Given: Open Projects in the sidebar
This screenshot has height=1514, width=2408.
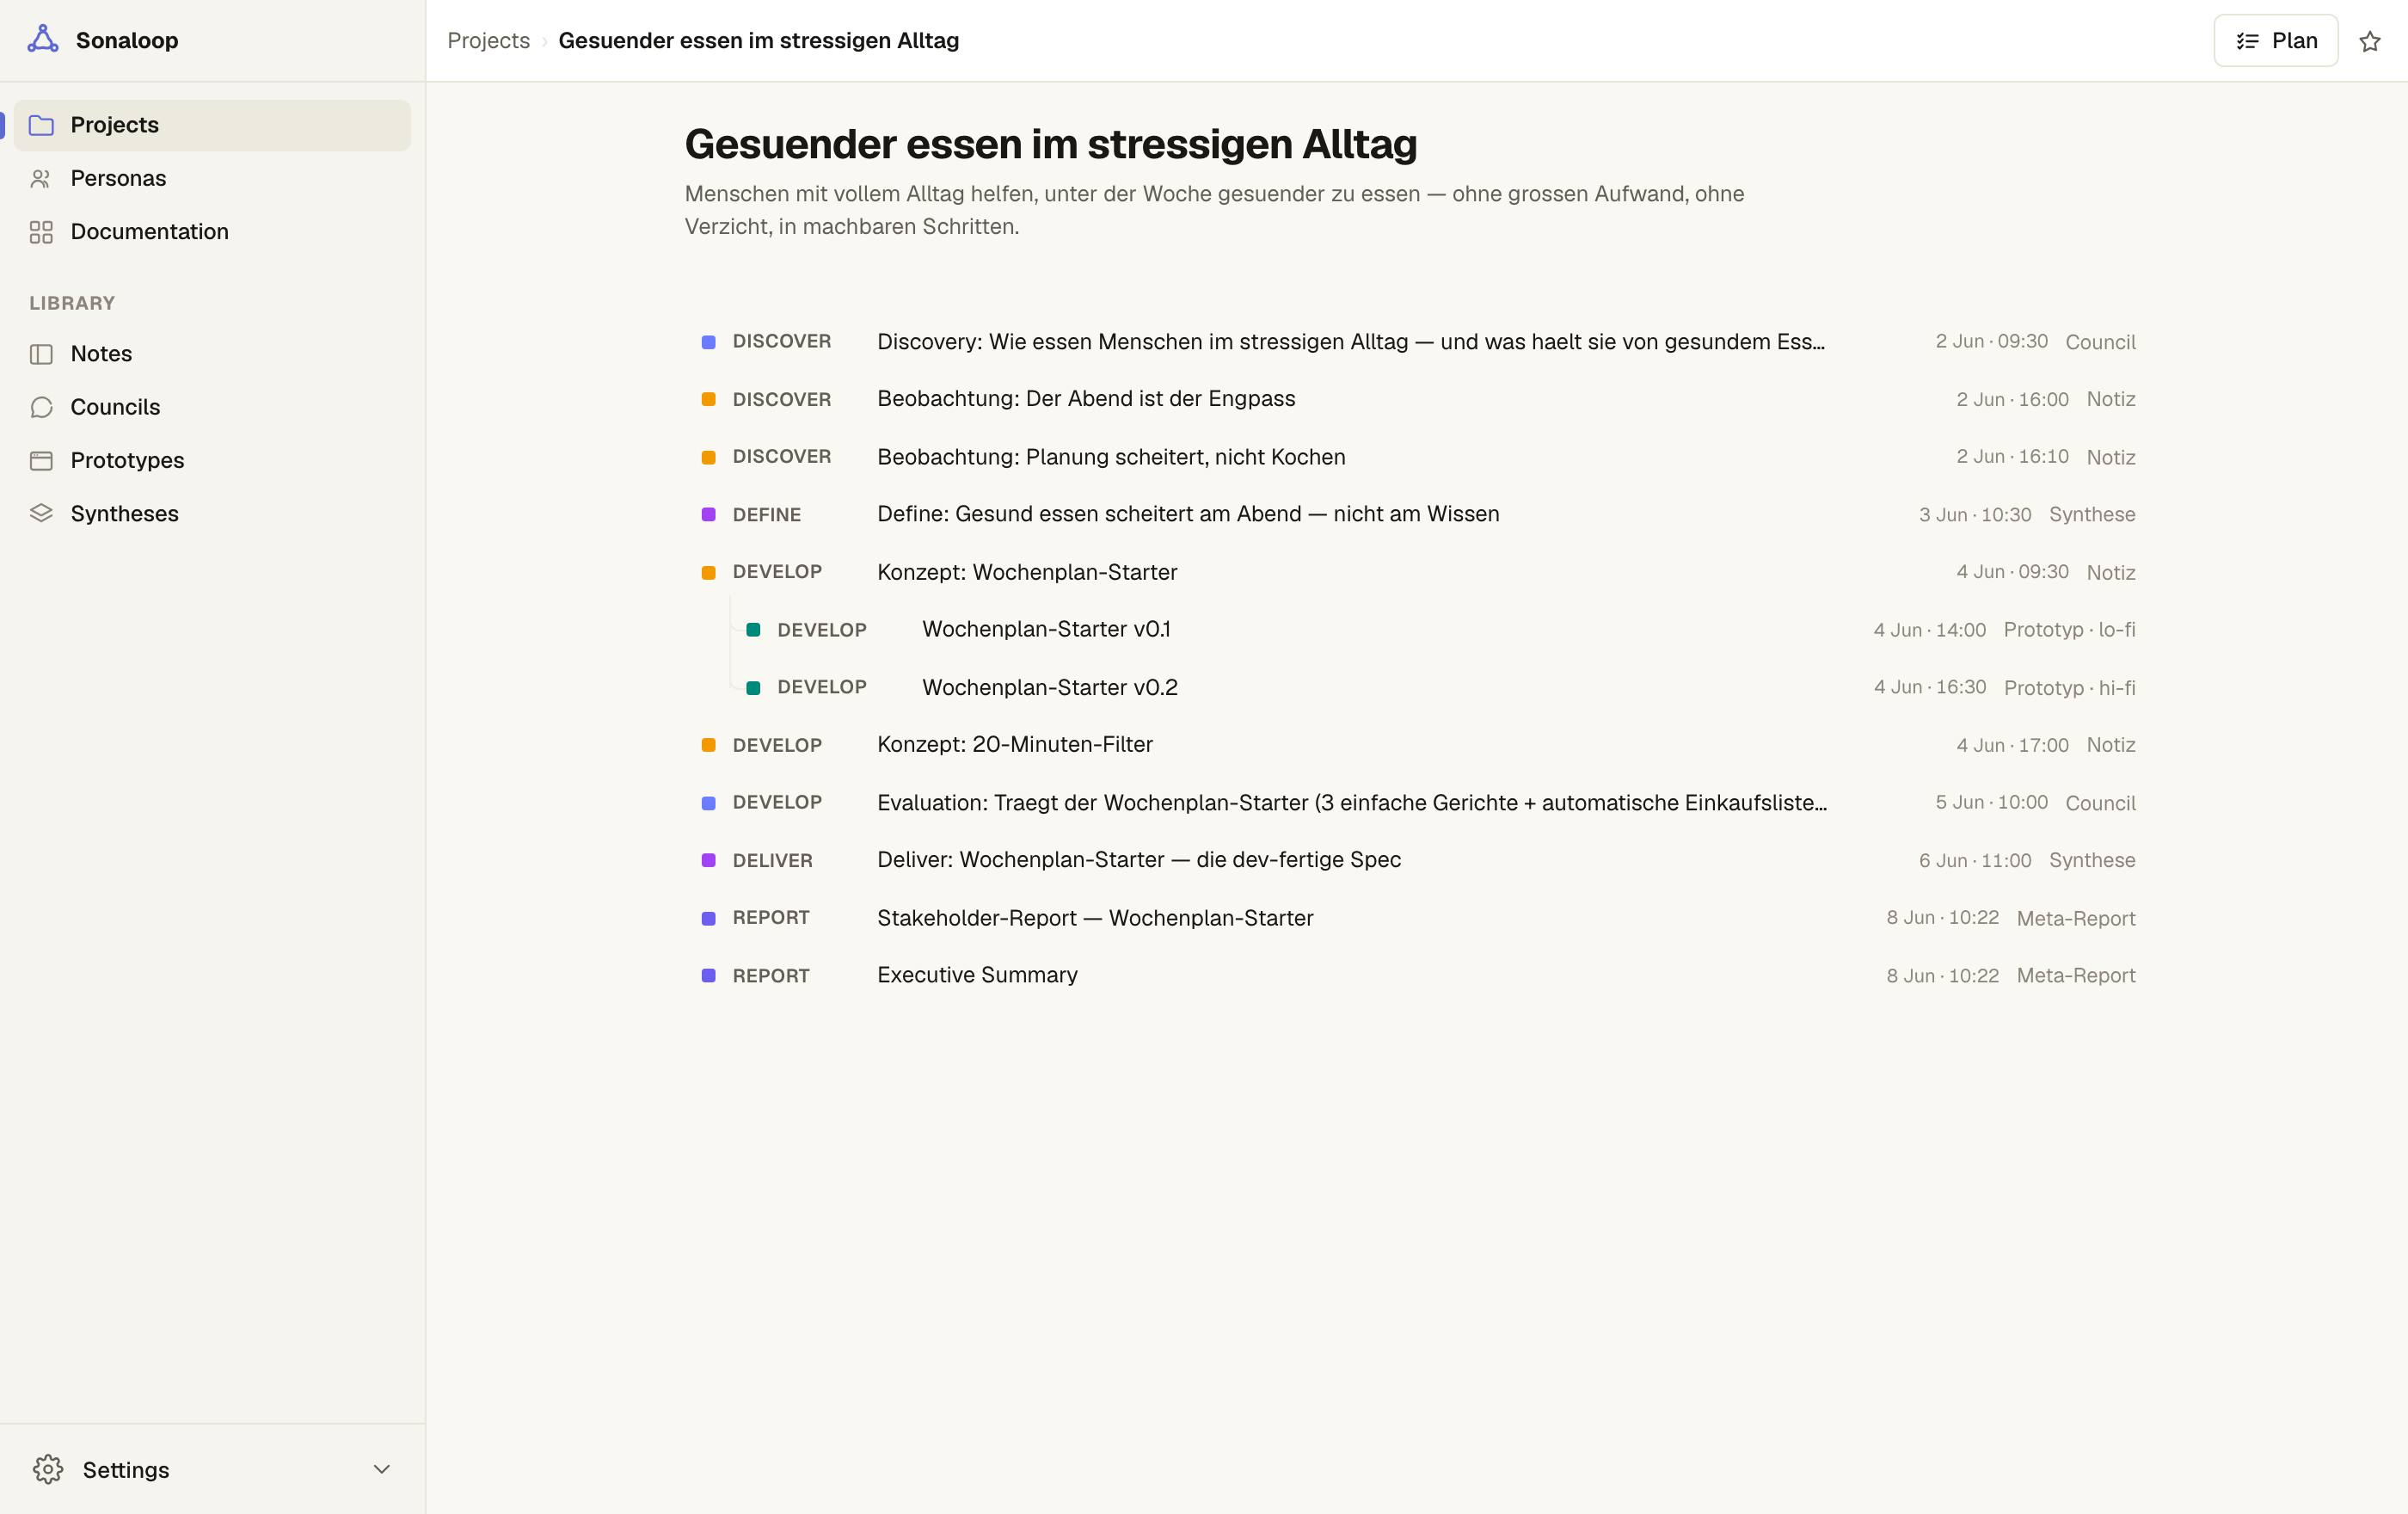Looking at the screenshot, I should pos(212,125).
